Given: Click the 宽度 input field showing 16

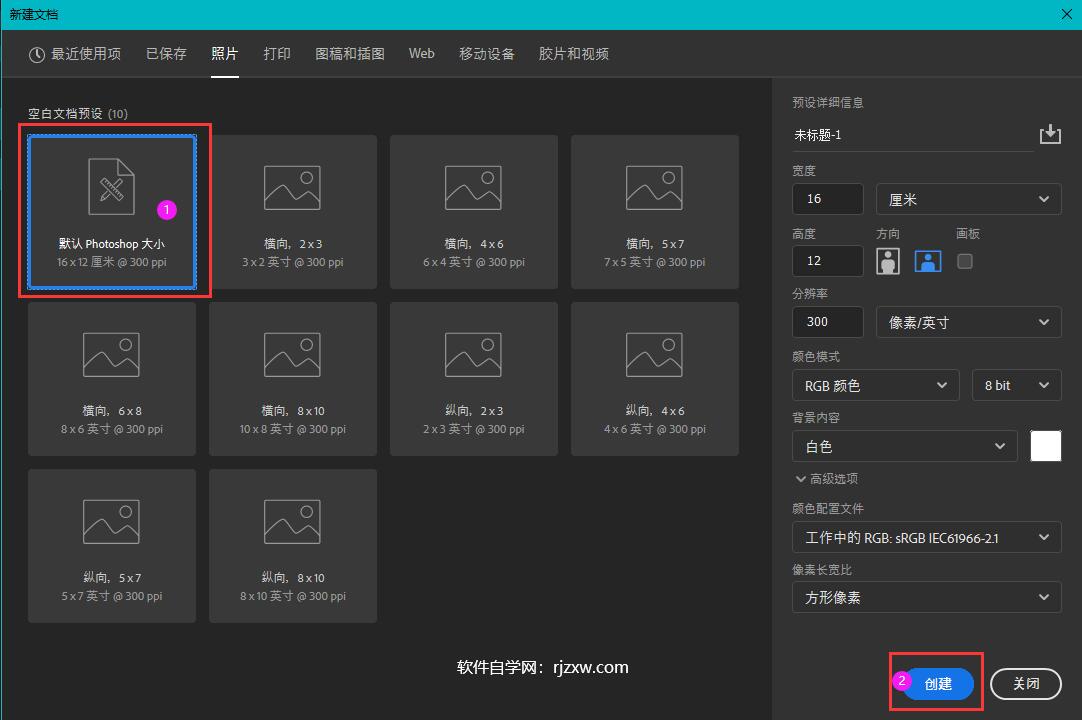Looking at the screenshot, I should coord(827,199).
